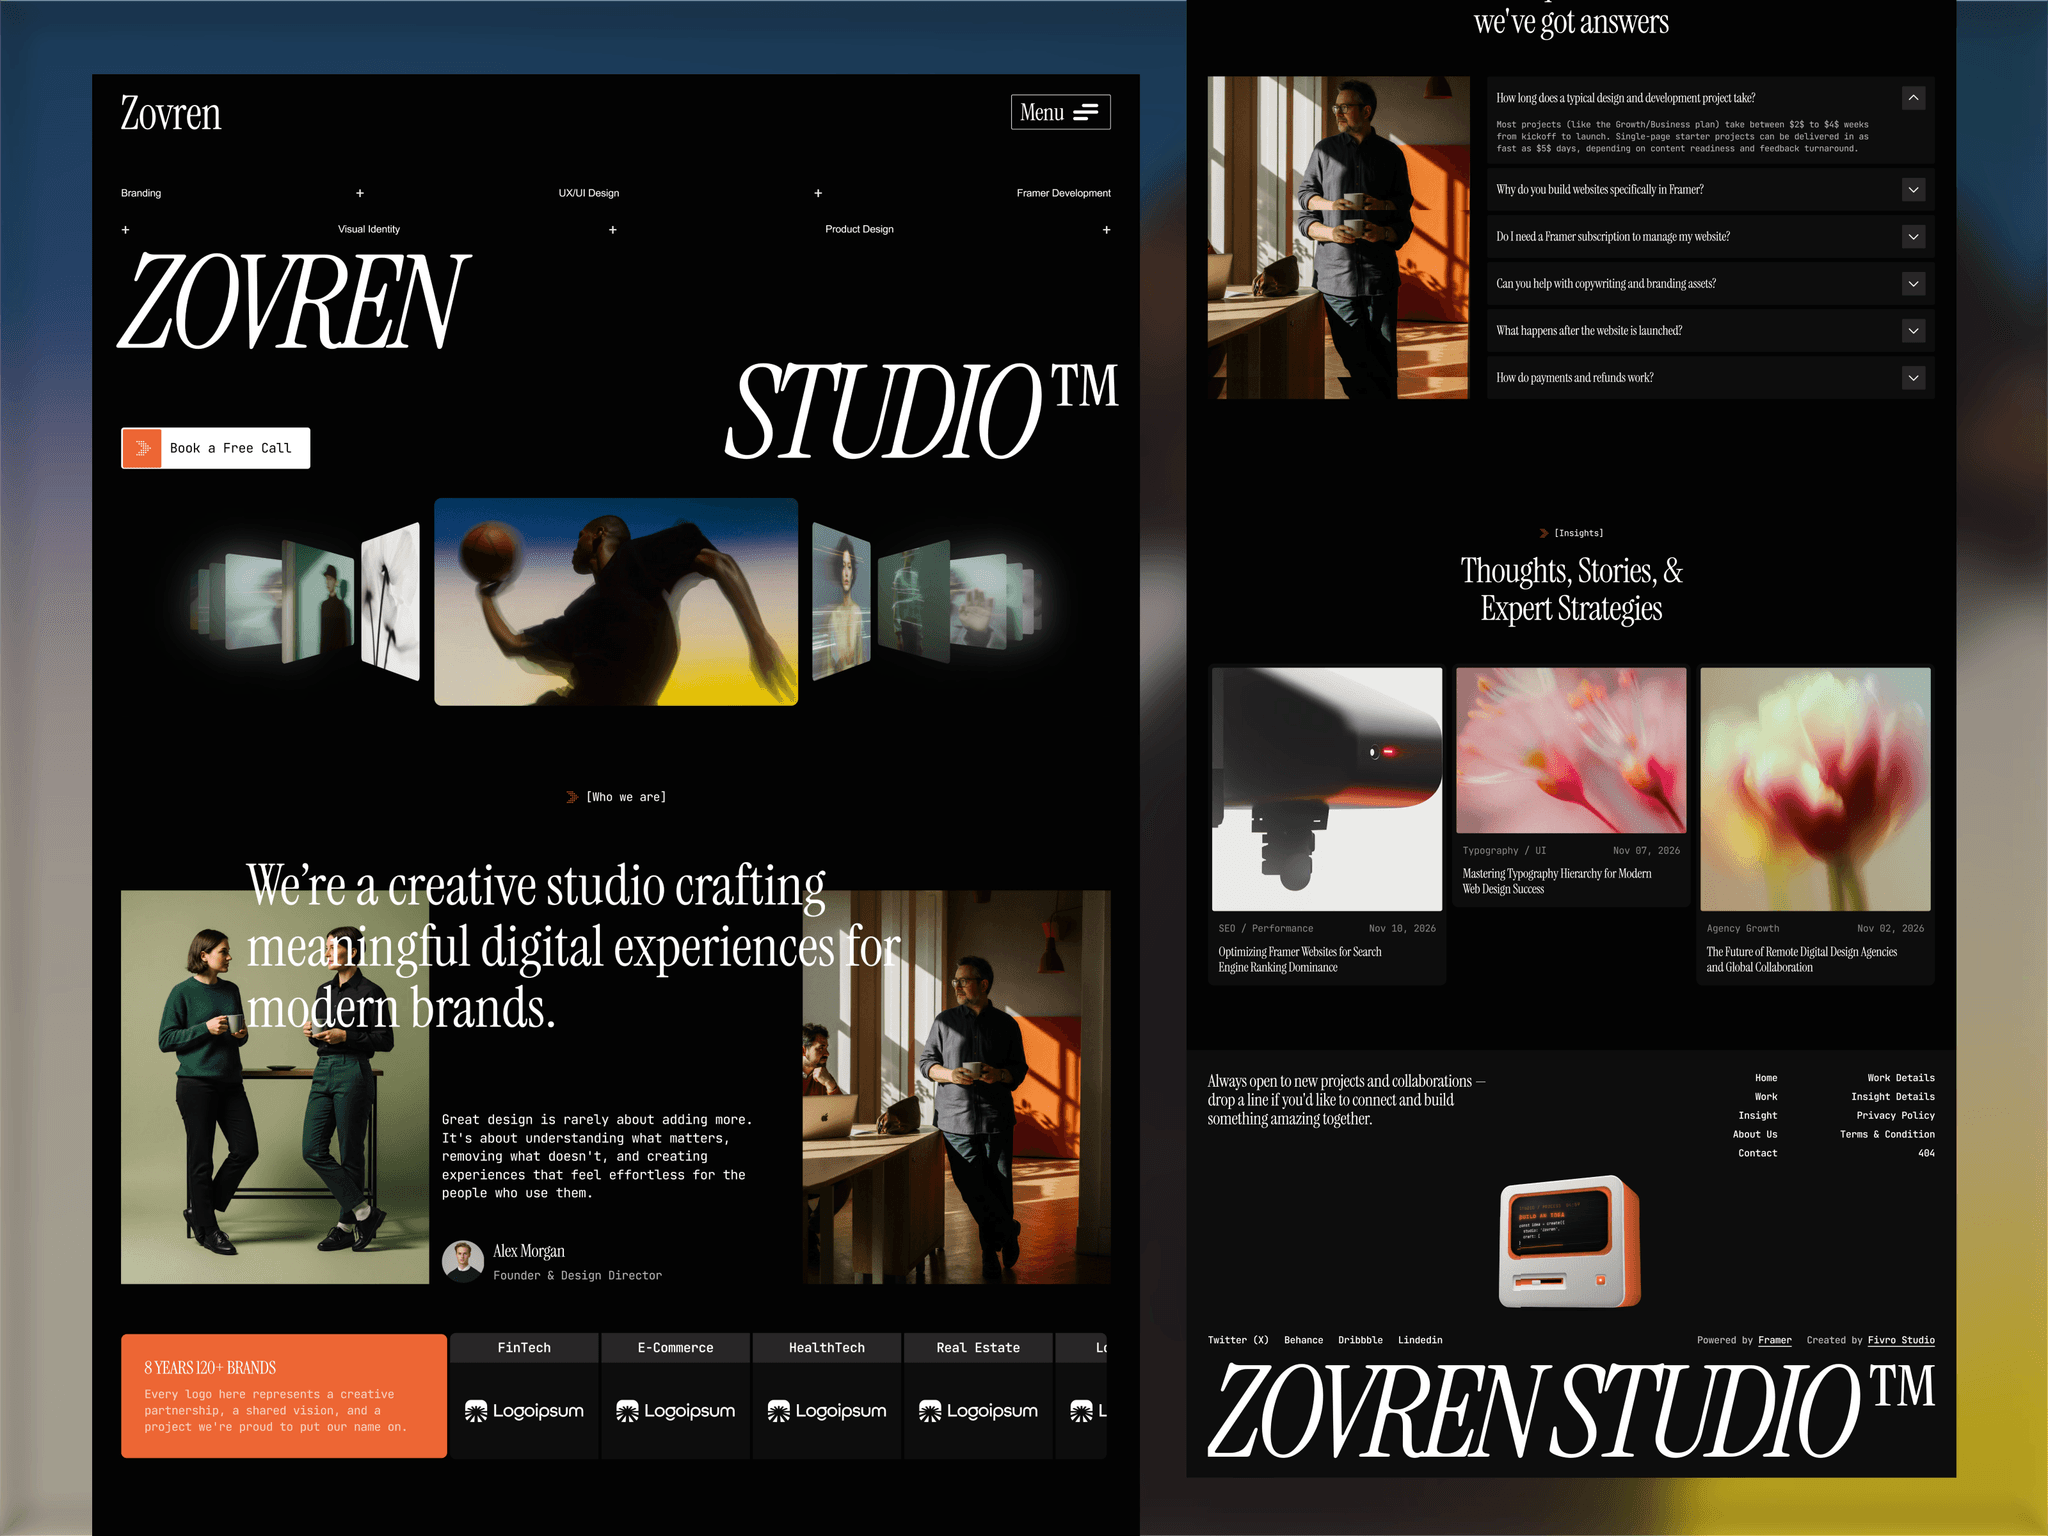Click Logoipsum logo under E-Commerce
Image resolution: width=2048 pixels, height=1536 pixels.
point(676,1411)
